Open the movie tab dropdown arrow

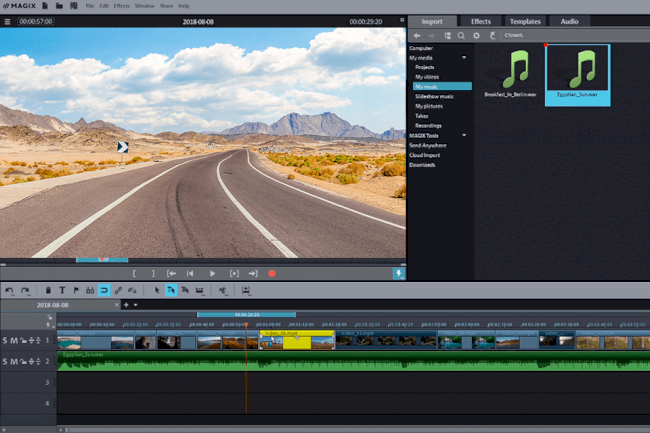136,305
